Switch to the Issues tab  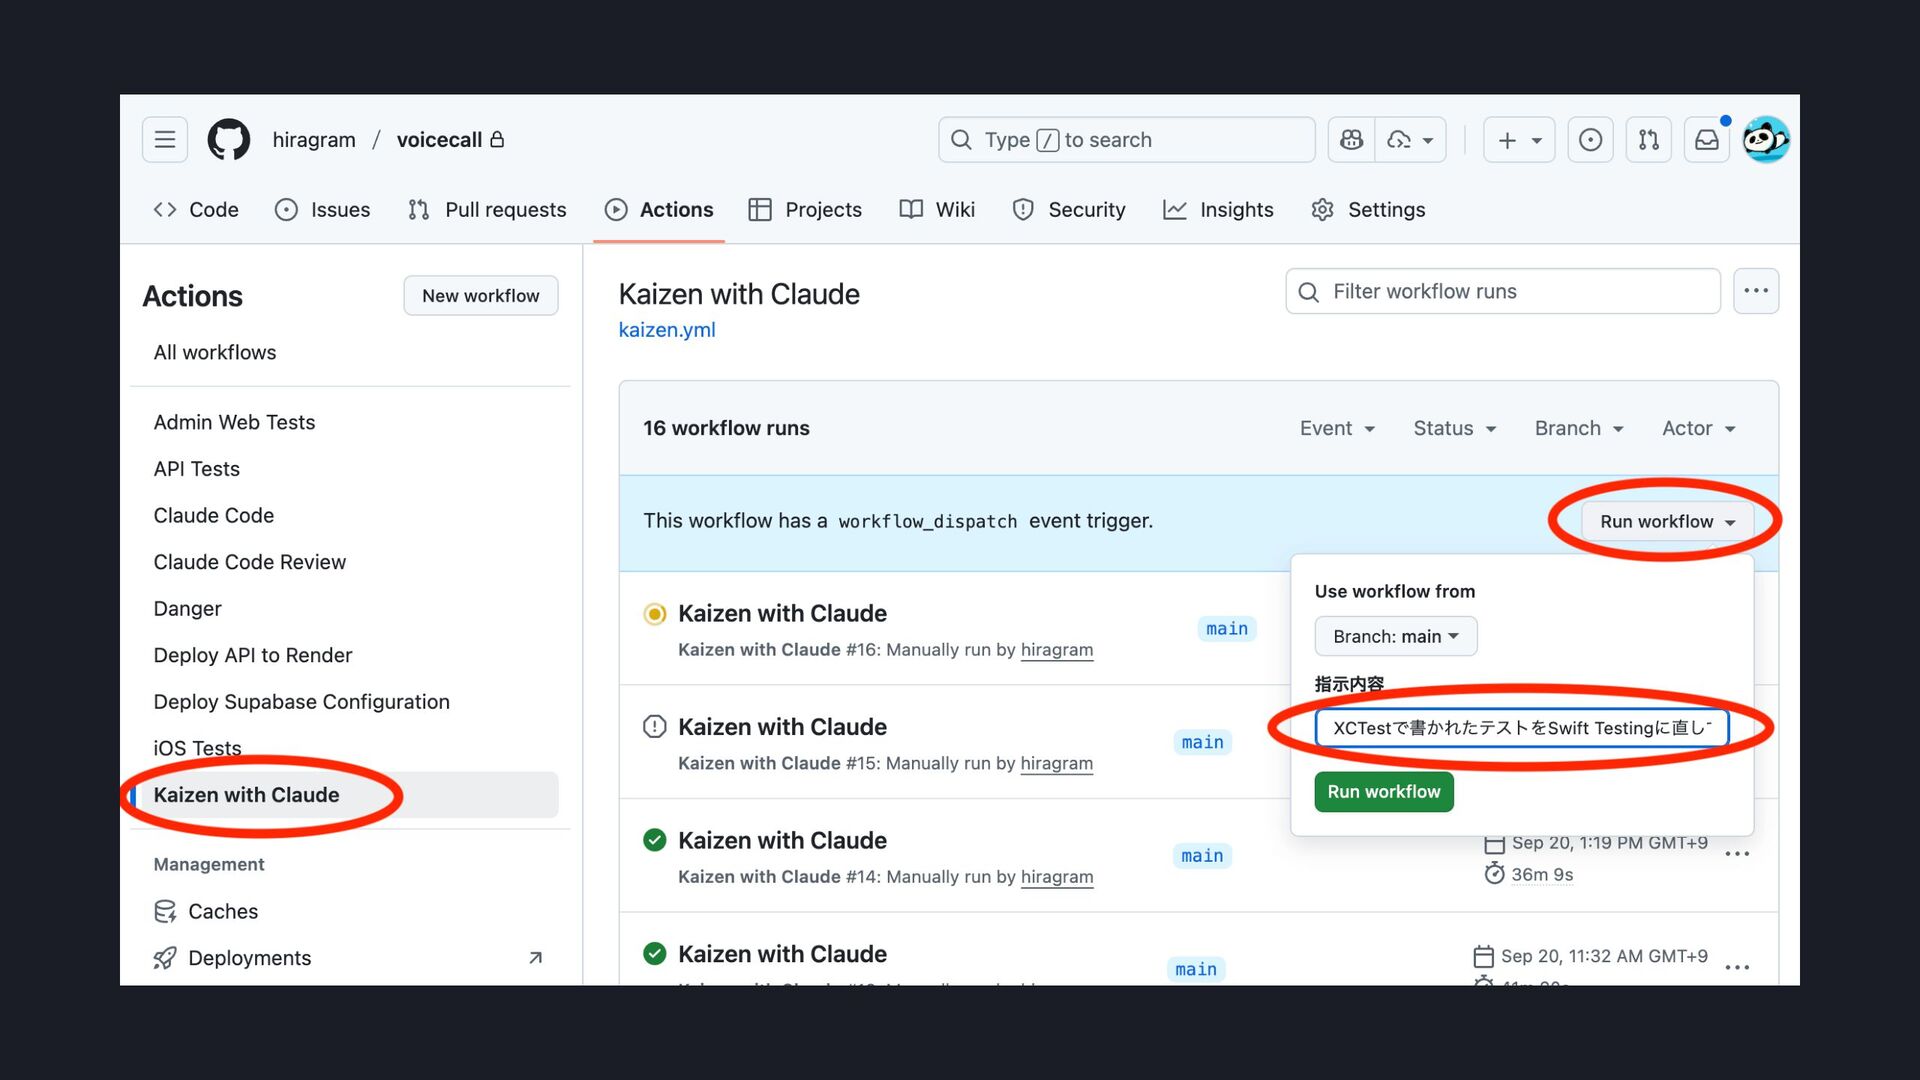[x=323, y=210]
